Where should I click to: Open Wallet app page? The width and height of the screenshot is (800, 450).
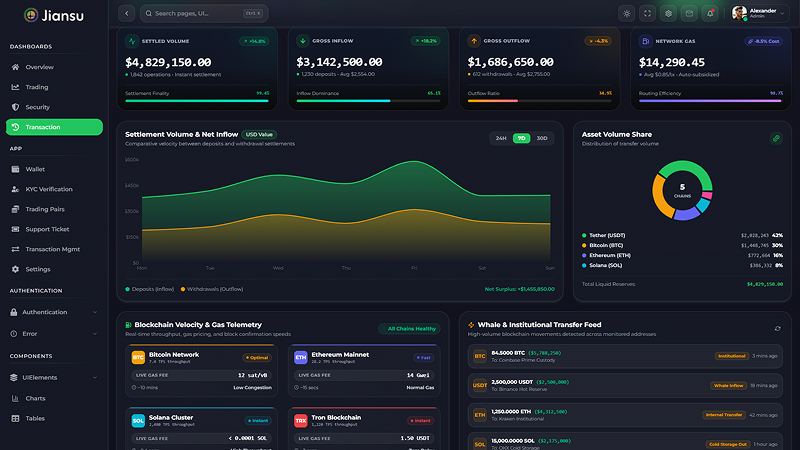tap(54, 169)
